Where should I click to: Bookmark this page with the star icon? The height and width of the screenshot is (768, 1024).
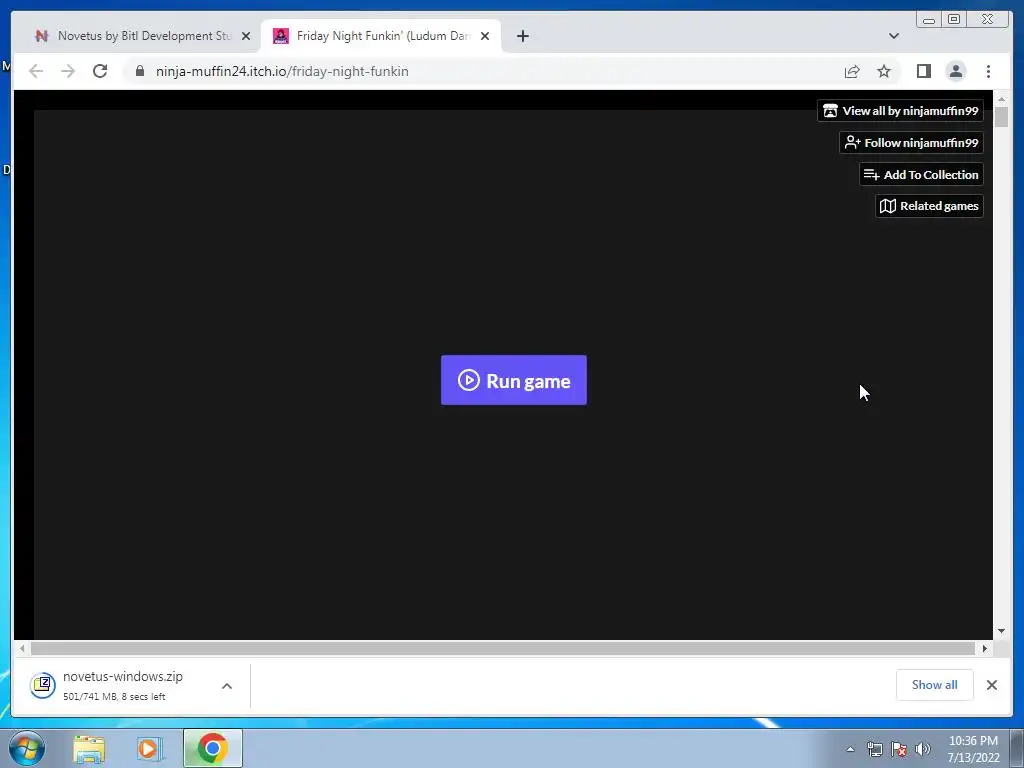884,71
